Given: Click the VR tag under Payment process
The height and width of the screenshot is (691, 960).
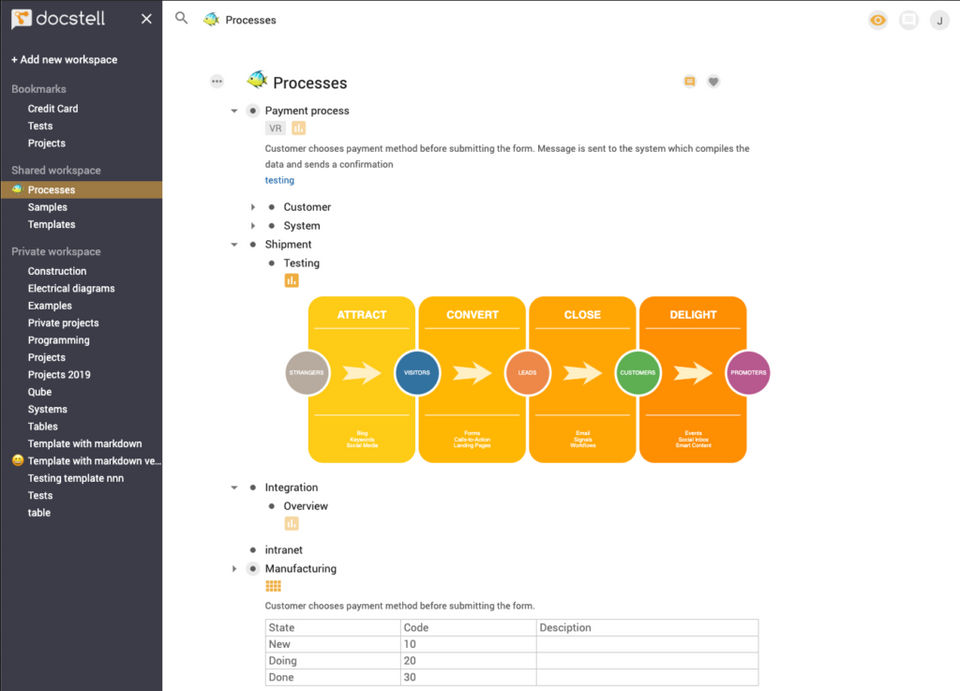Looking at the screenshot, I should pos(276,128).
